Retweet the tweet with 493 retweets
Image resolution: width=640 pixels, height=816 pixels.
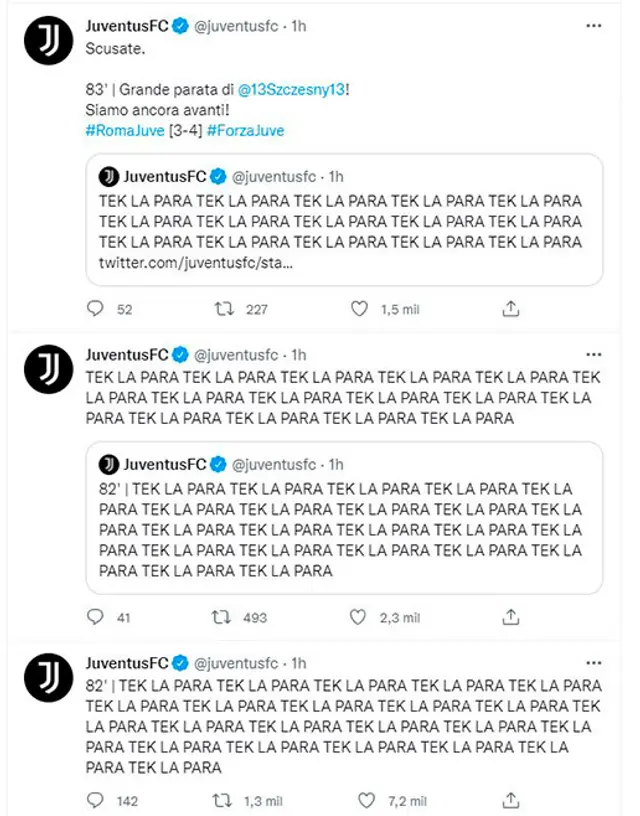pos(224,617)
